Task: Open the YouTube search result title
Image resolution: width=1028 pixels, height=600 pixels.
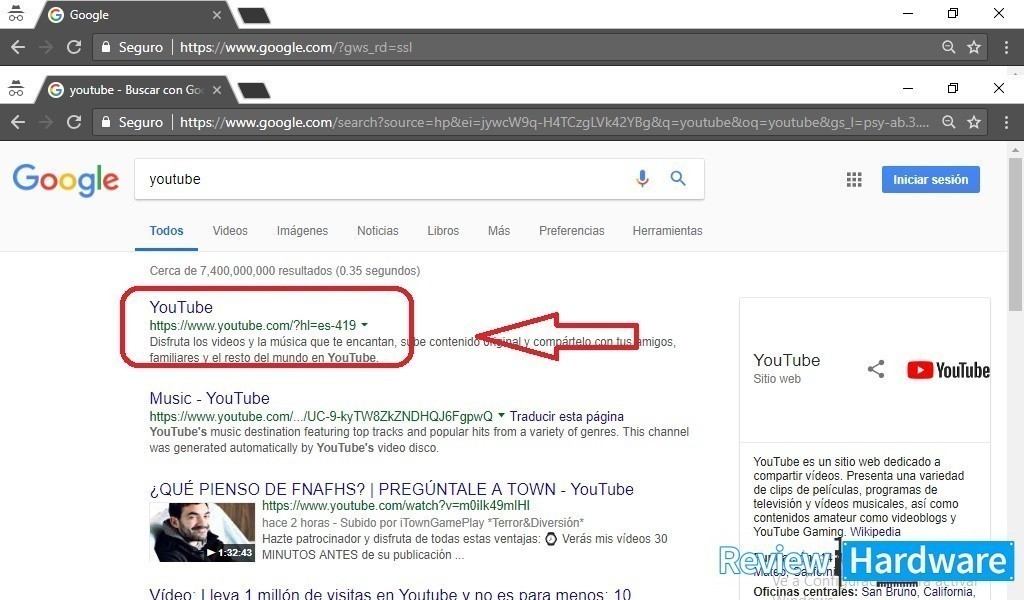Action: coord(181,307)
